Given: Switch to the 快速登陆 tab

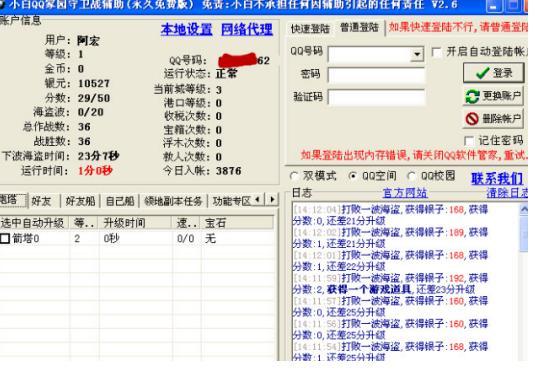Looking at the screenshot, I should (x=310, y=29).
